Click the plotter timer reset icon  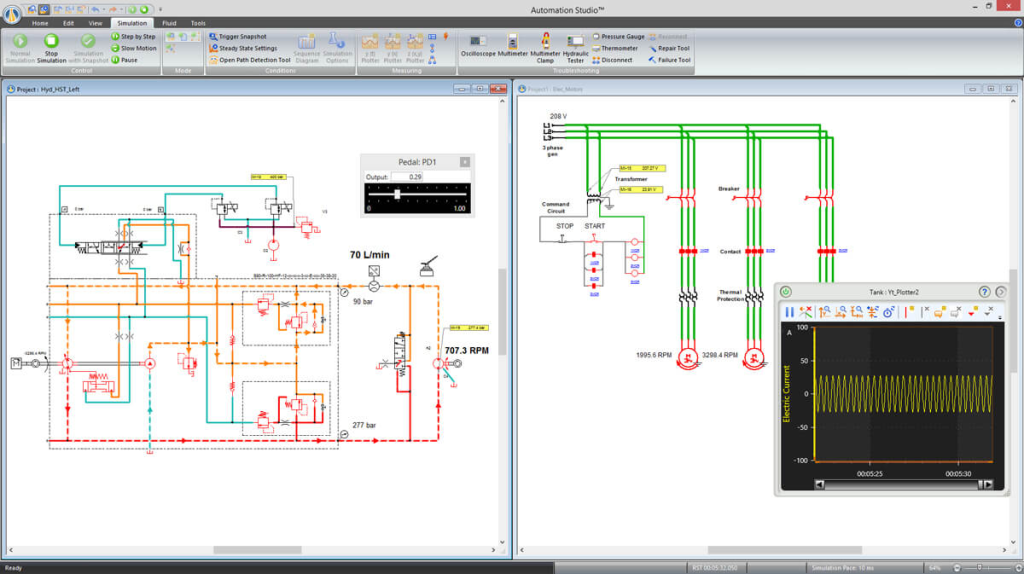coord(888,312)
